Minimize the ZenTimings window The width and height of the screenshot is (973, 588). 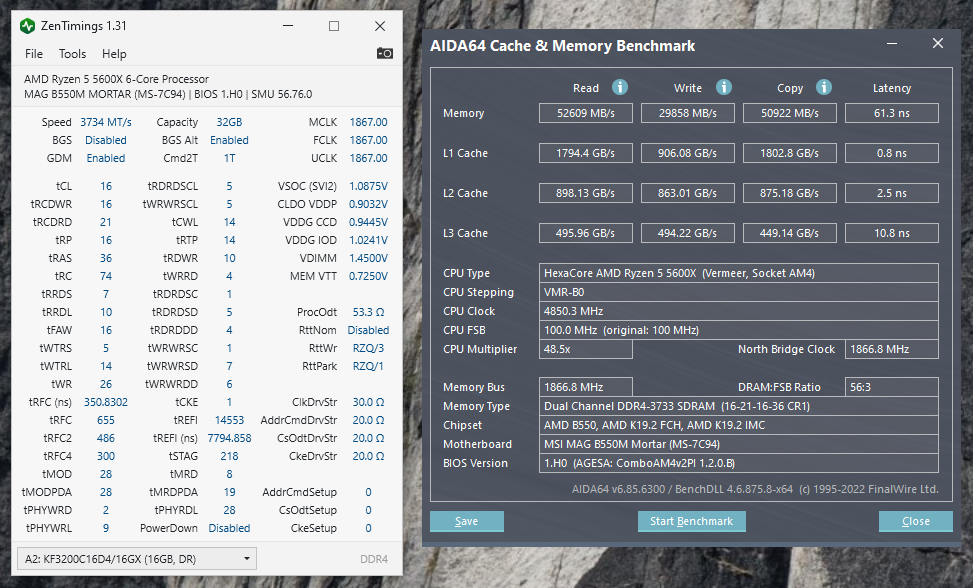pos(288,26)
